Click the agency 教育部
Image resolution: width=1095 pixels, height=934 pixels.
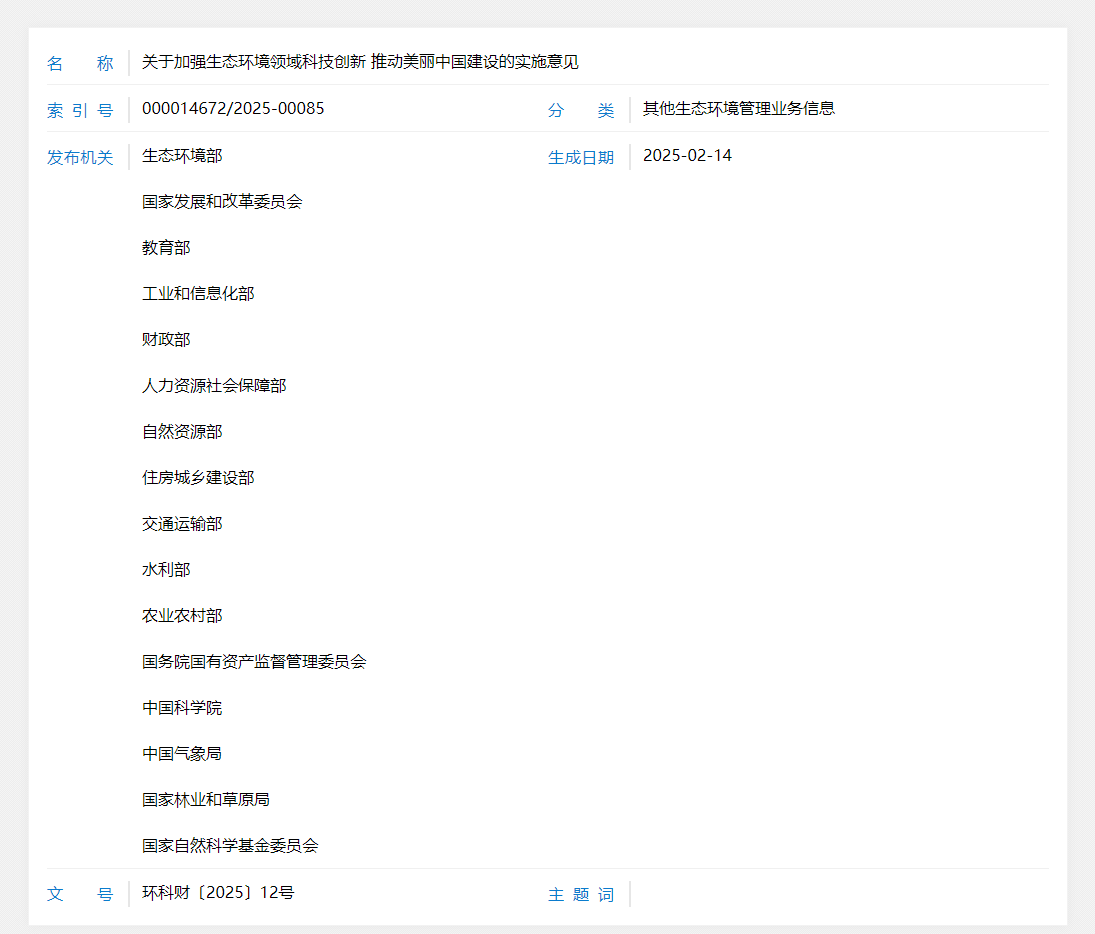166,248
